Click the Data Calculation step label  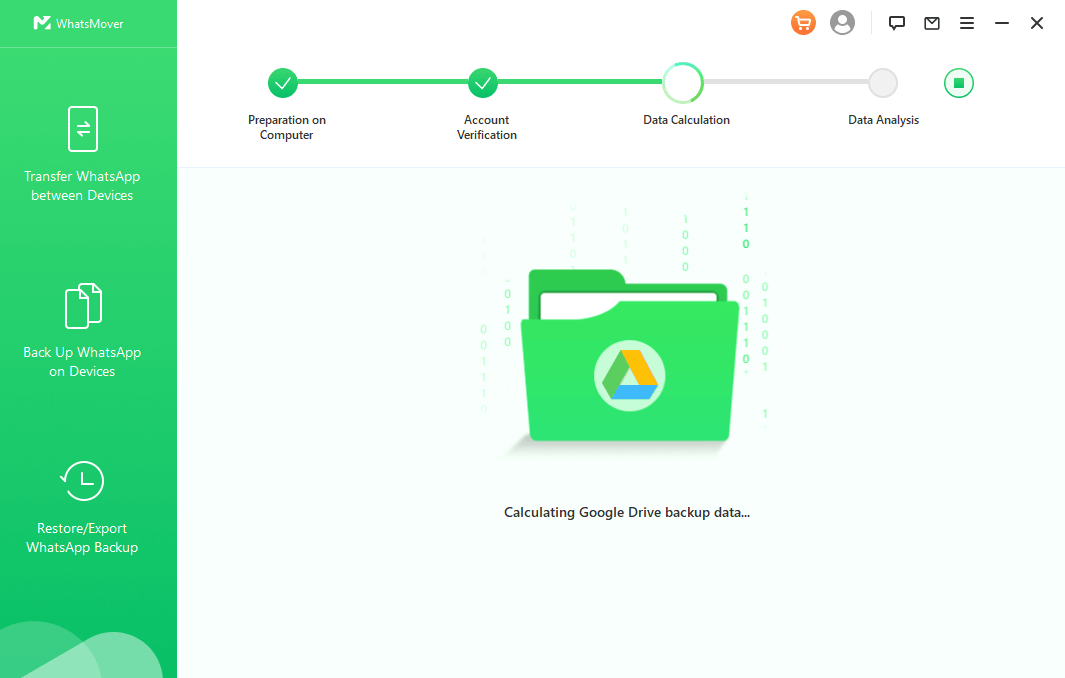(686, 120)
